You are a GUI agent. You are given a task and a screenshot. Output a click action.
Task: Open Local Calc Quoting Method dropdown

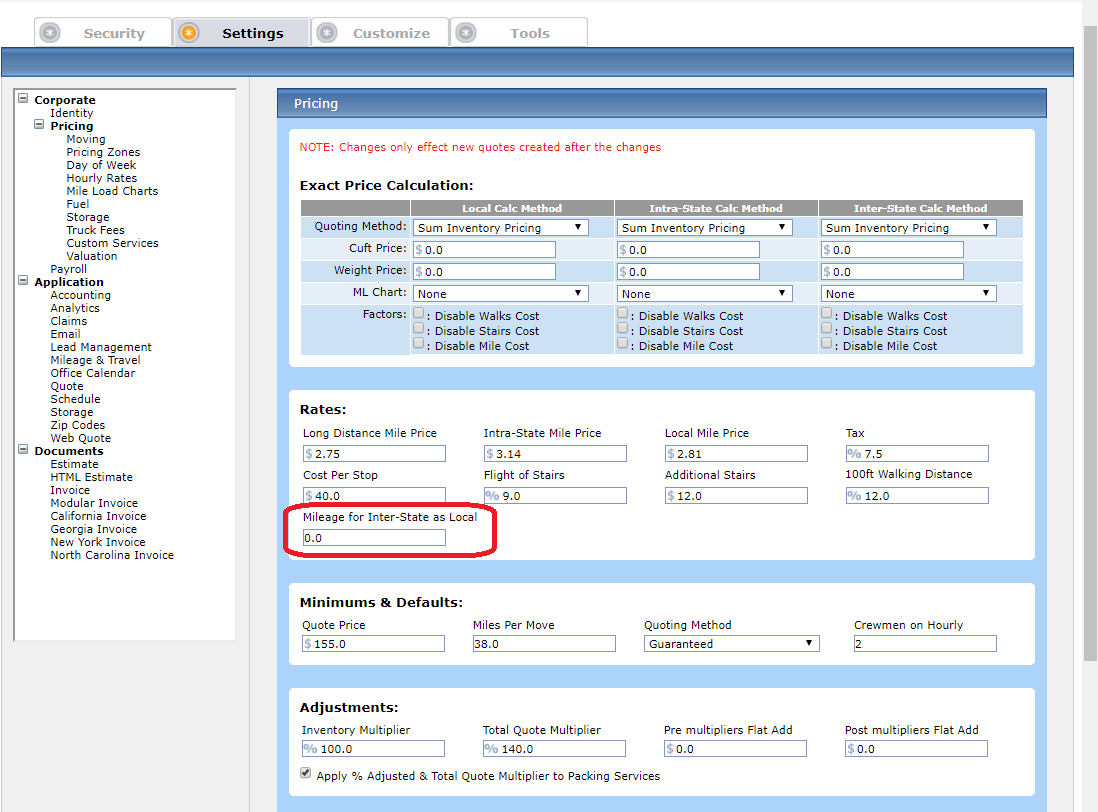(501, 228)
